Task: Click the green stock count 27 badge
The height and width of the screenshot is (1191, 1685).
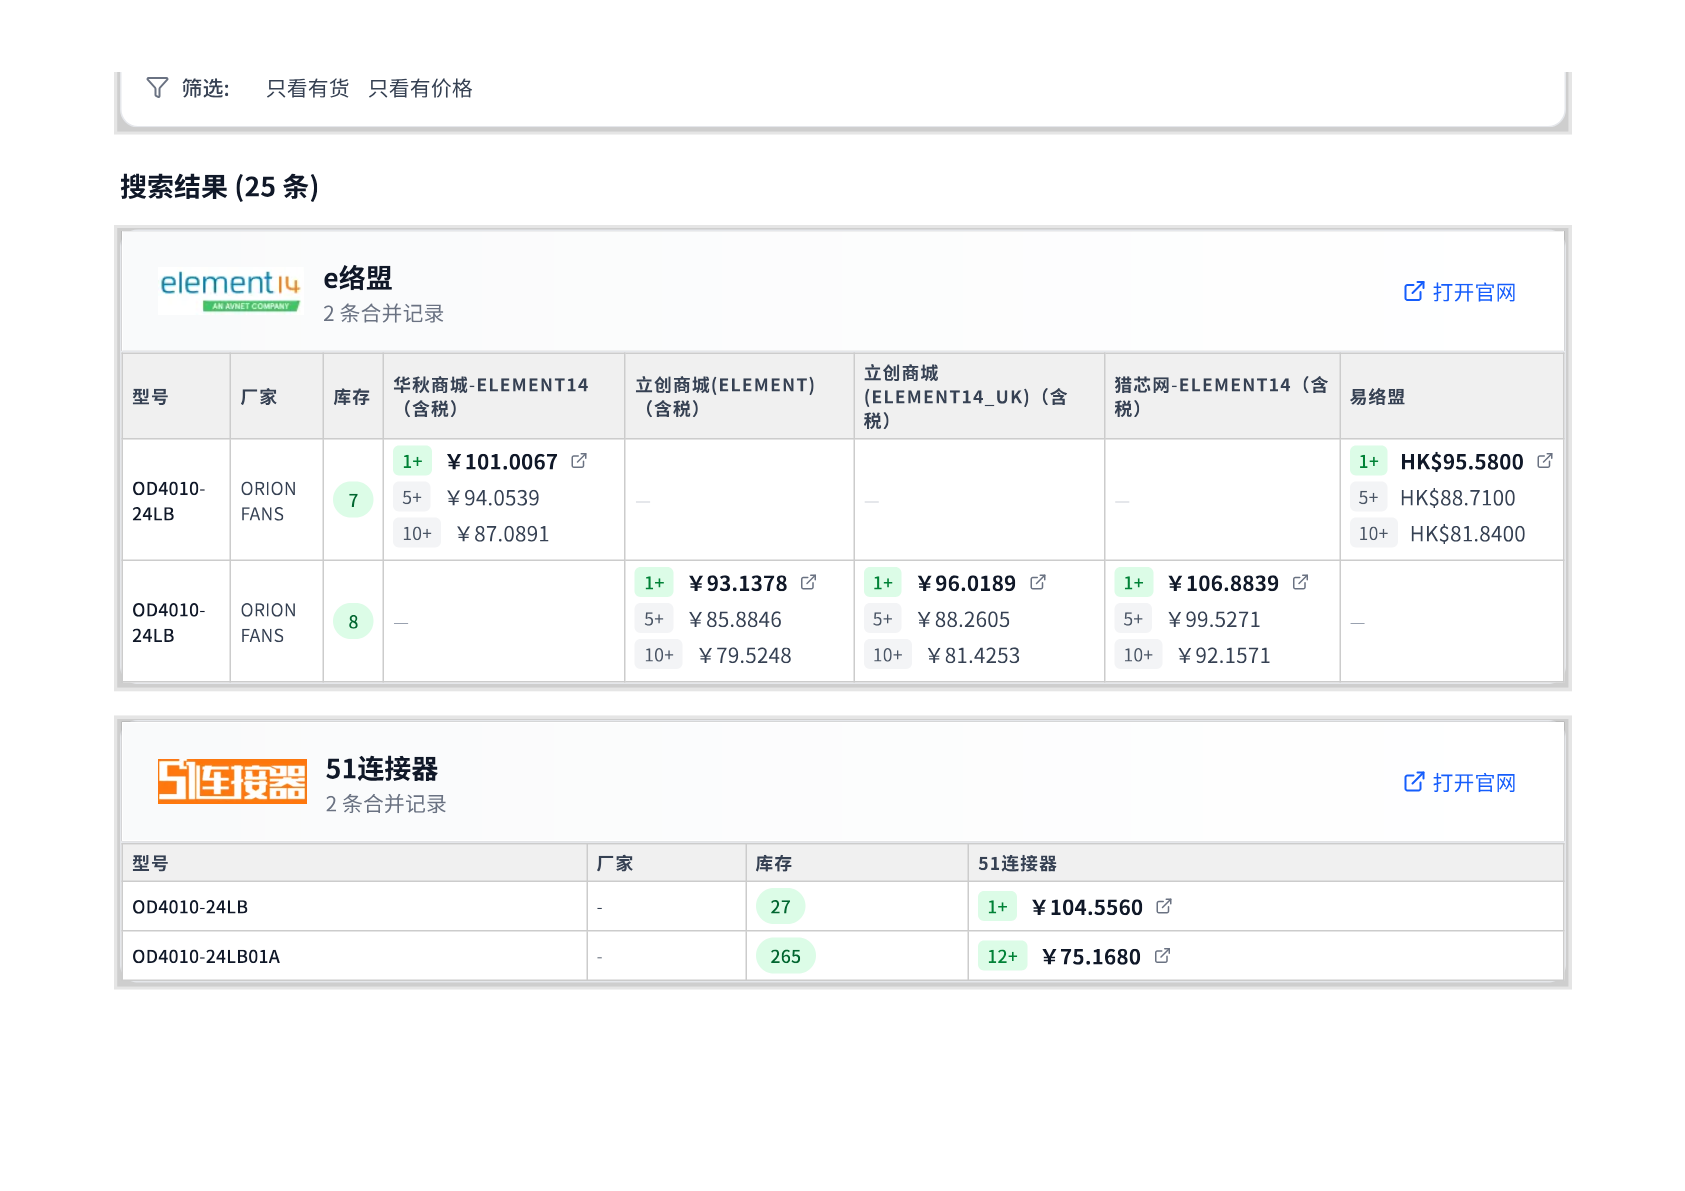Action: tap(781, 905)
